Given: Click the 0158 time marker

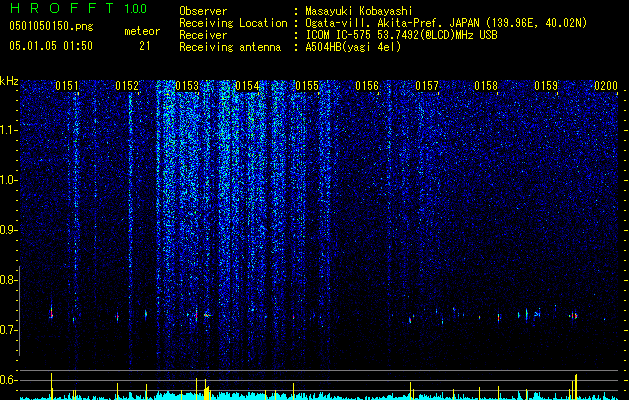Looking at the screenshot, I should [x=486, y=86].
